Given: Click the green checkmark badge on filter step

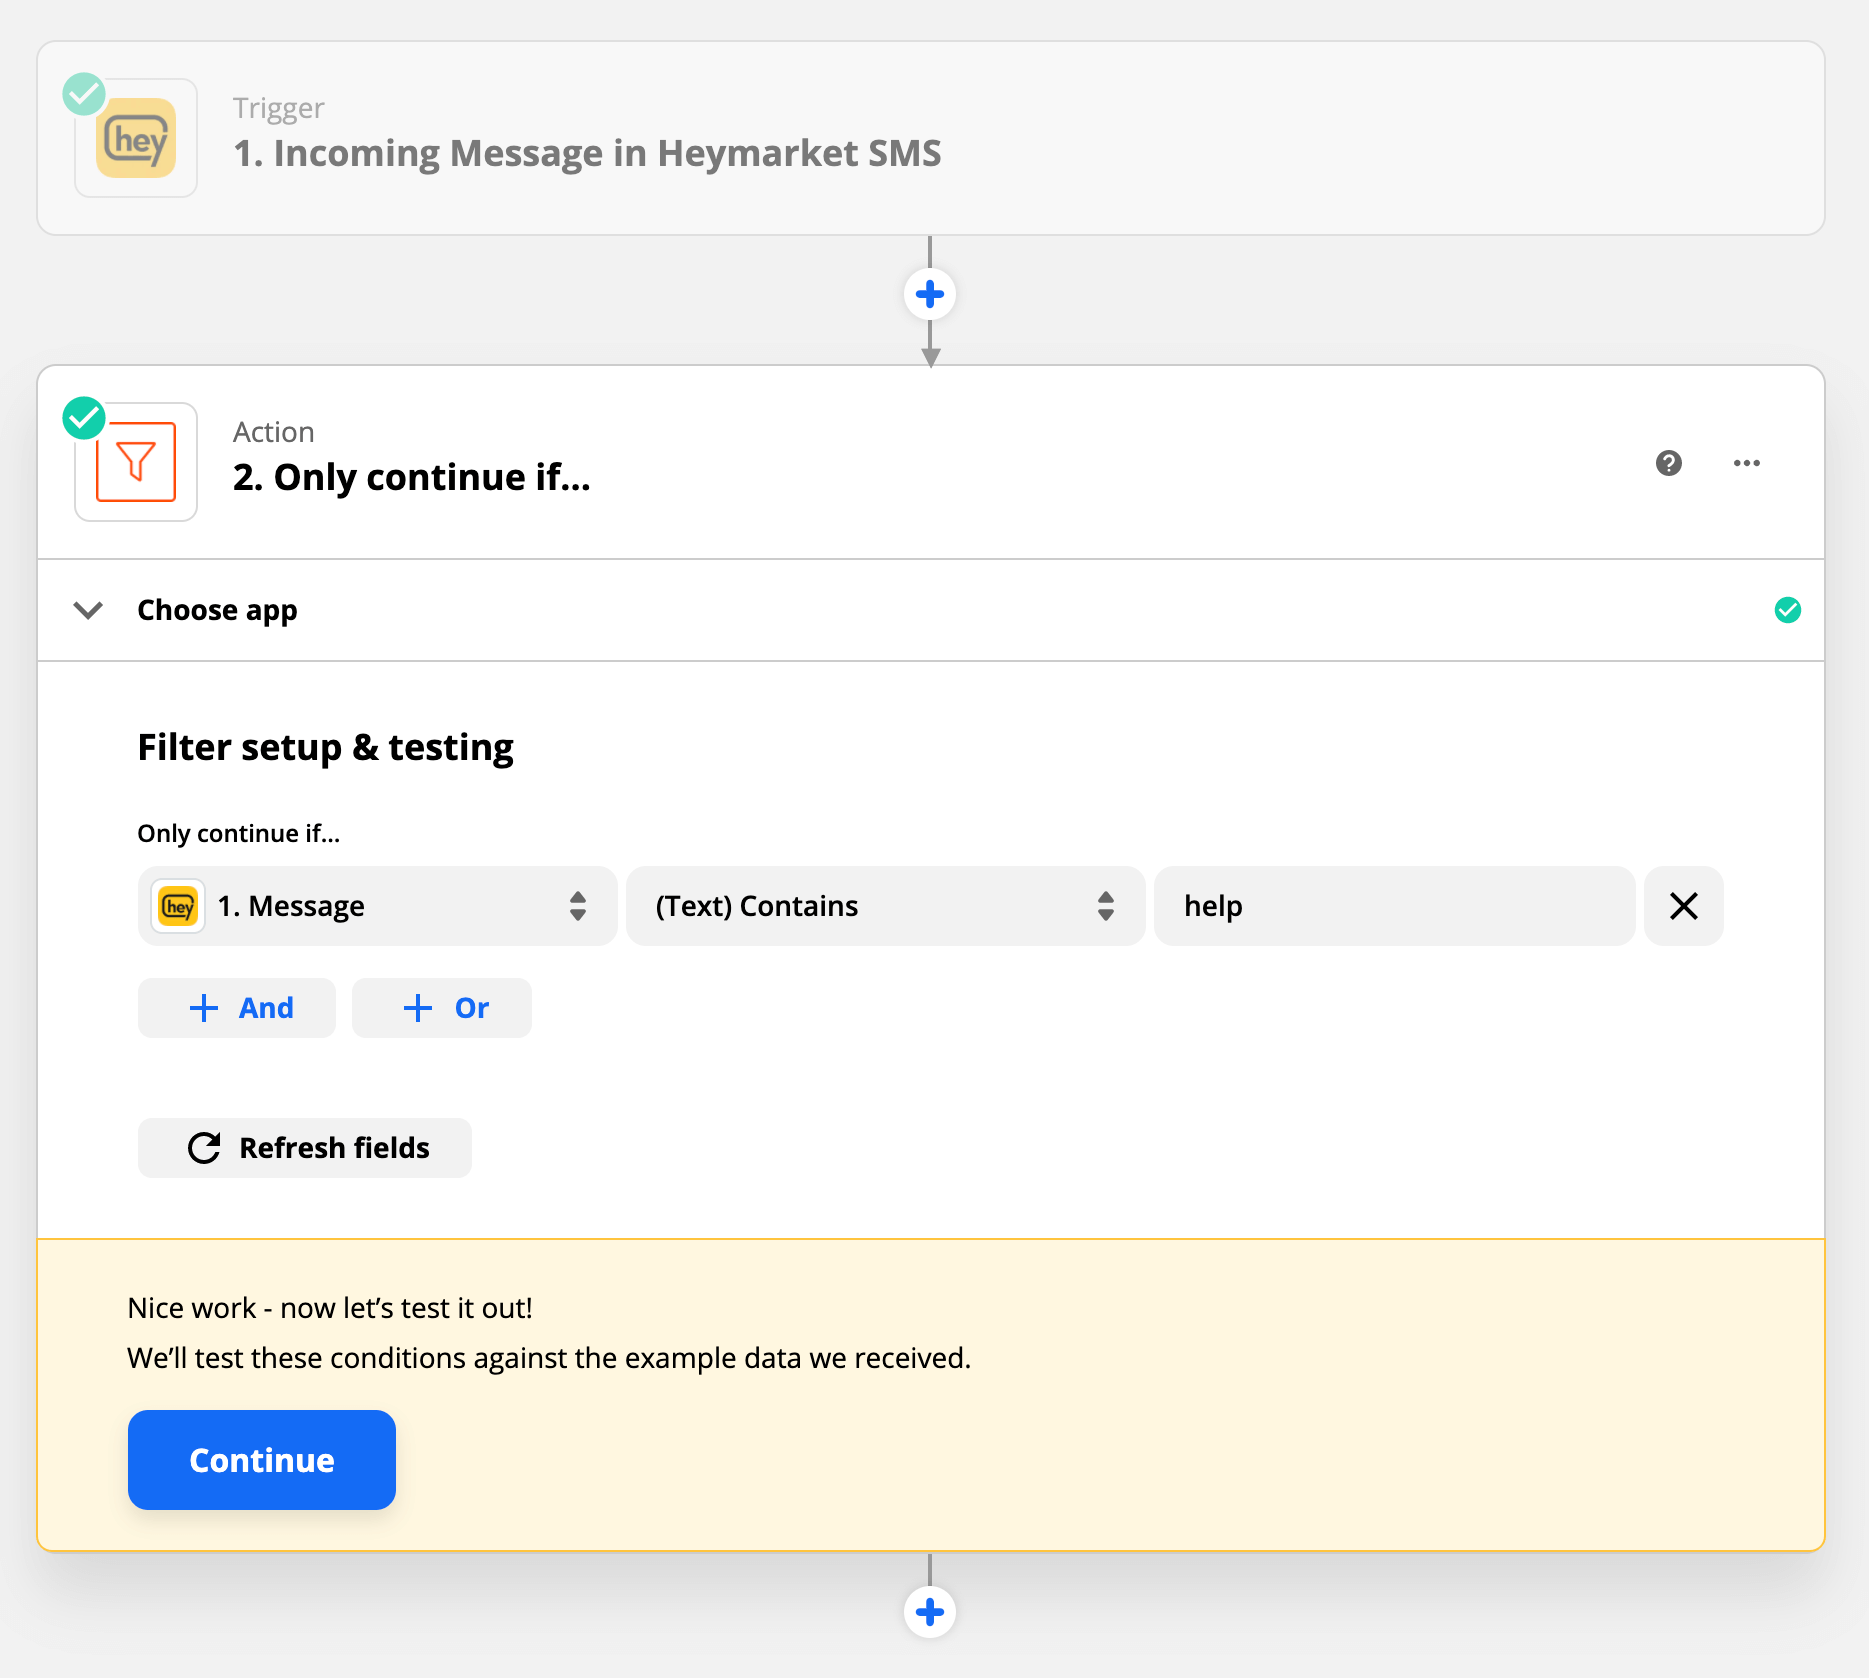Looking at the screenshot, I should pos(84,418).
